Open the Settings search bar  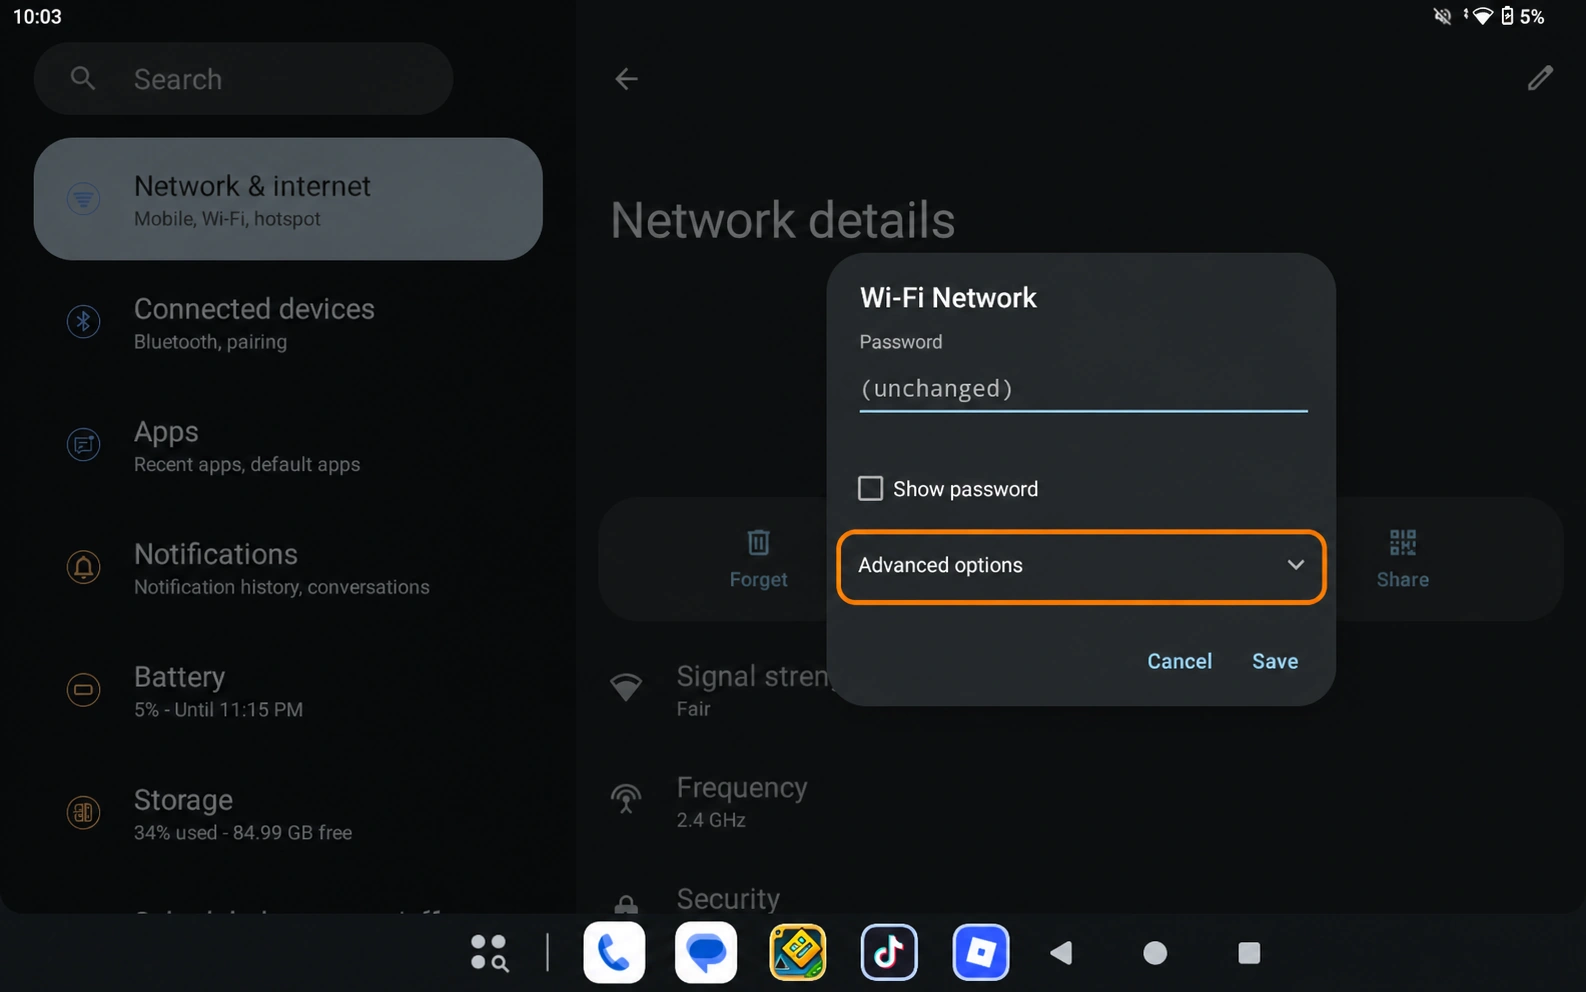coord(243,79)
